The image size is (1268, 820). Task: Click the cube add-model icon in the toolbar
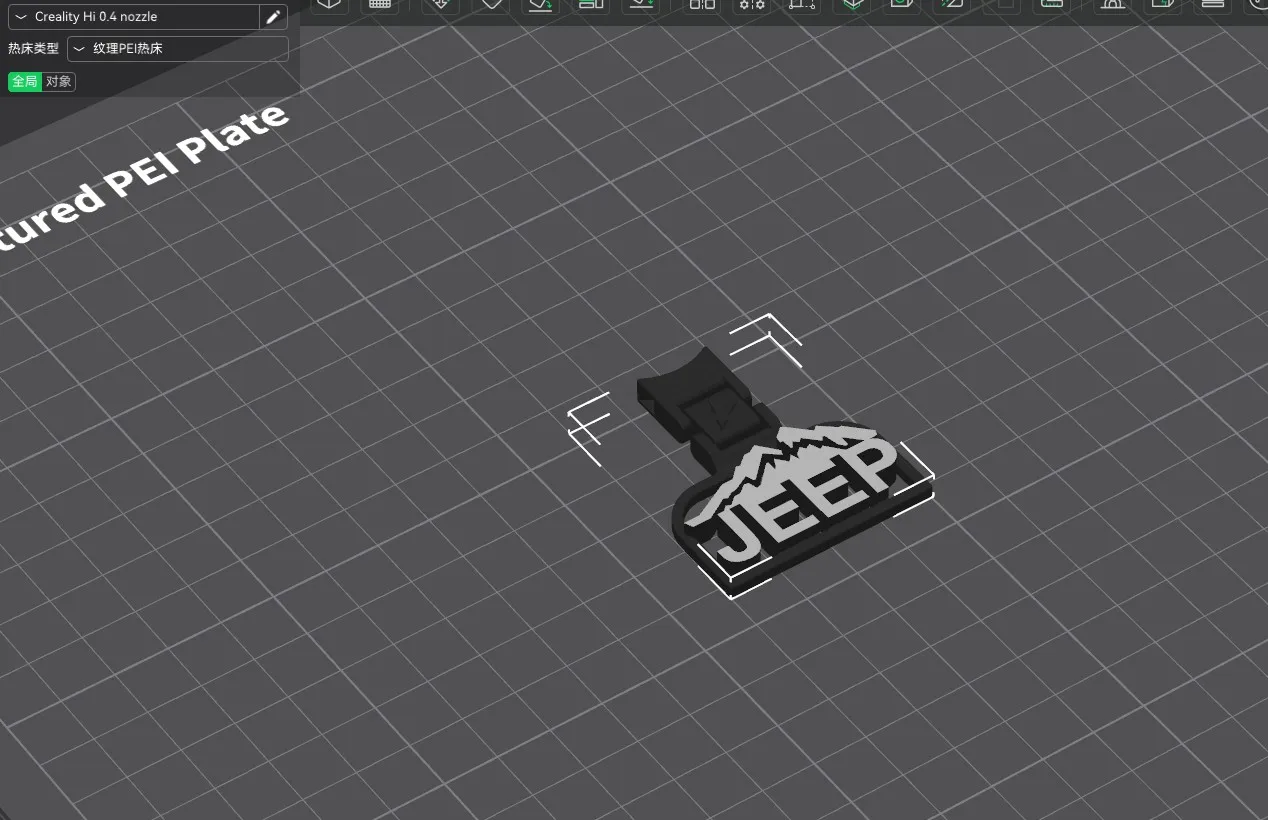tap(330, 5)
